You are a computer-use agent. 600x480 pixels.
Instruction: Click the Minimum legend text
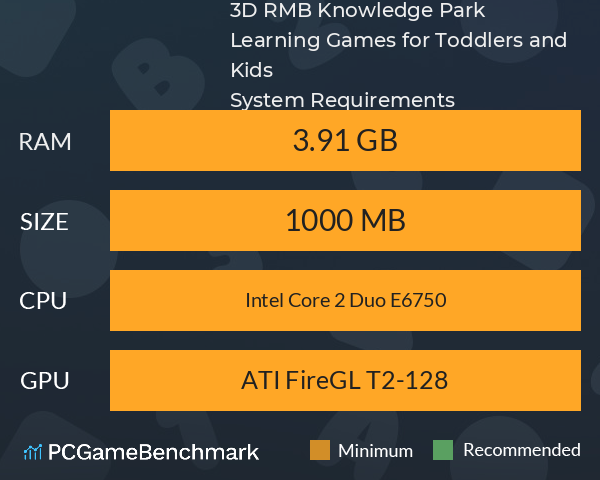point(375,451)
